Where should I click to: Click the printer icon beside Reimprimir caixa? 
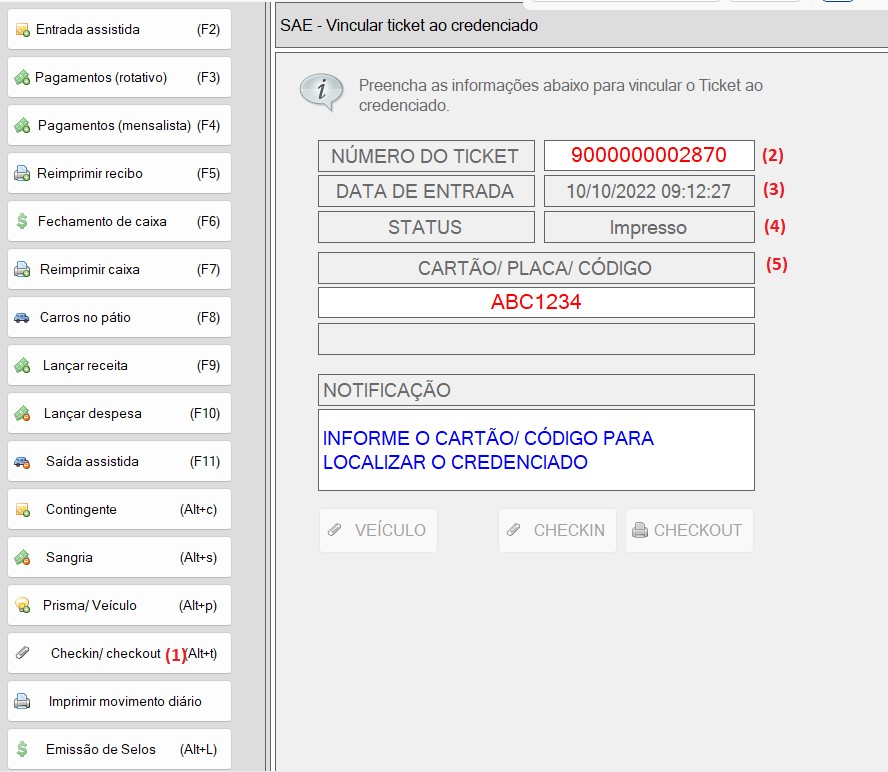coord(22,270)
